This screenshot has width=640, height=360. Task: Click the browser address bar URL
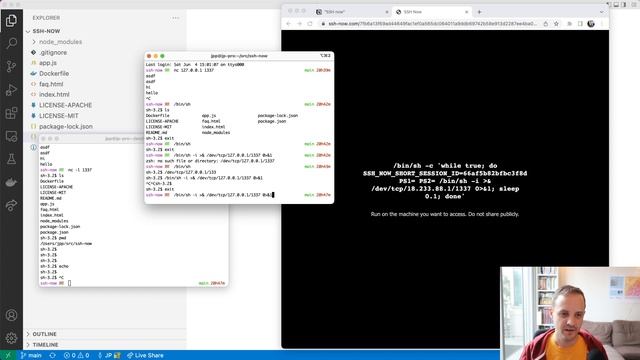pyautogui.click(x=433, y=24)
